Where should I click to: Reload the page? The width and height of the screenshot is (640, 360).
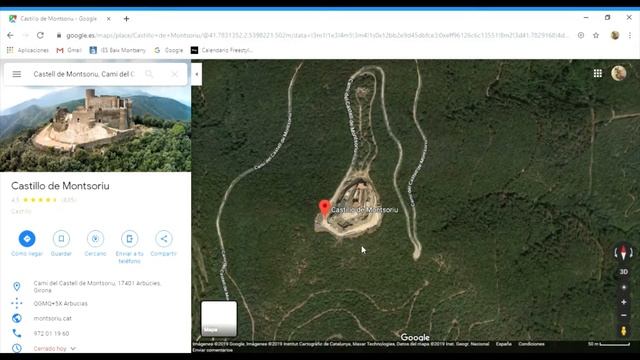coord(40,36)
